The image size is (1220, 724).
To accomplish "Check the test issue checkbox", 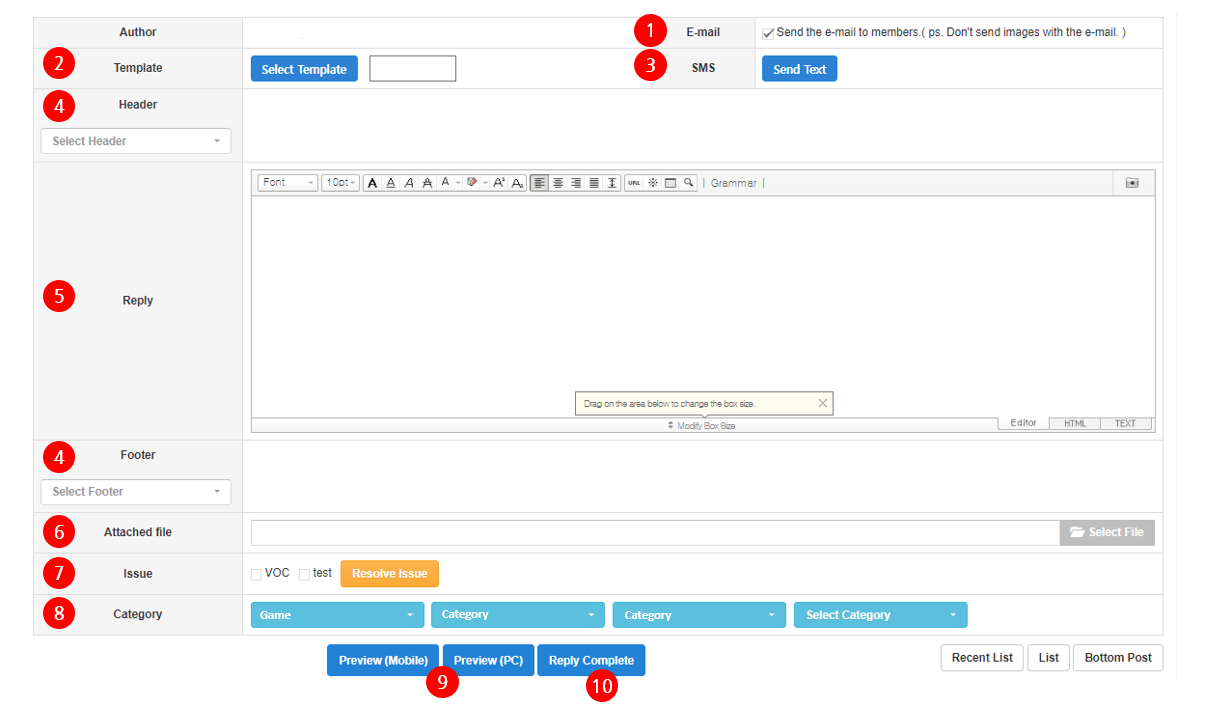I will [x=304, y=574].
